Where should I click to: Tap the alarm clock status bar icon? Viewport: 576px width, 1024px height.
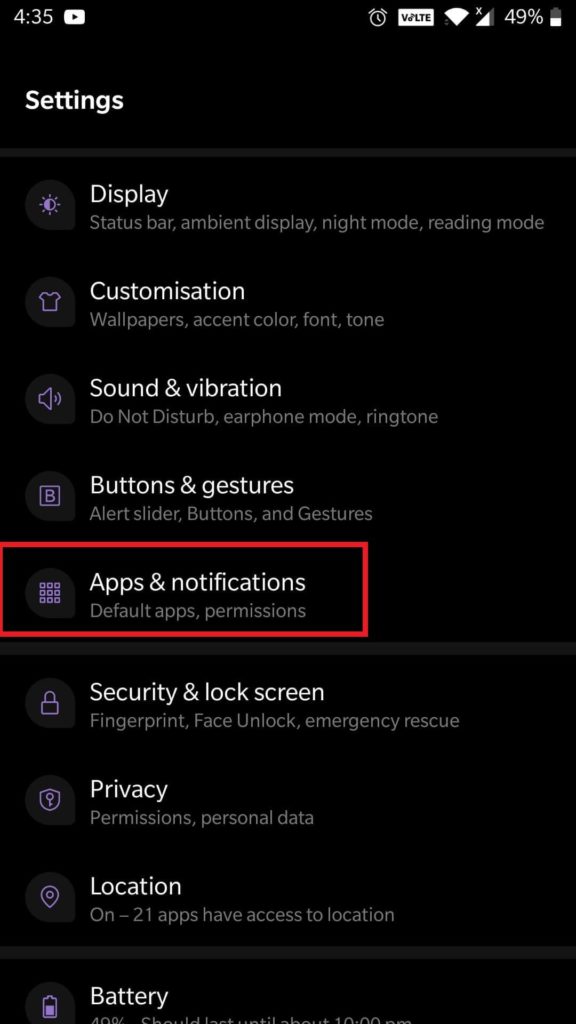point(377,18)
